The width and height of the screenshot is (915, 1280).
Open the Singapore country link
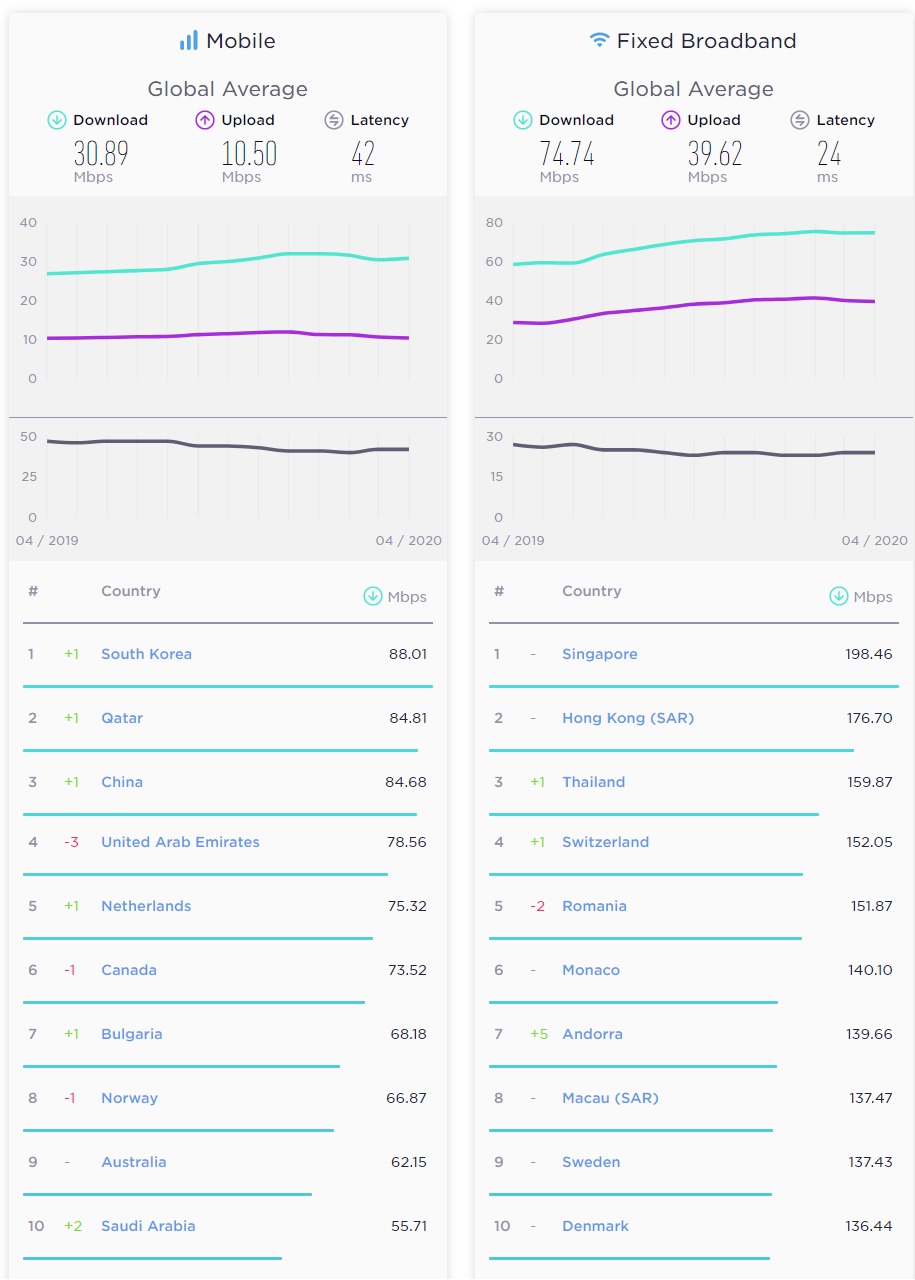pos(599,654)
